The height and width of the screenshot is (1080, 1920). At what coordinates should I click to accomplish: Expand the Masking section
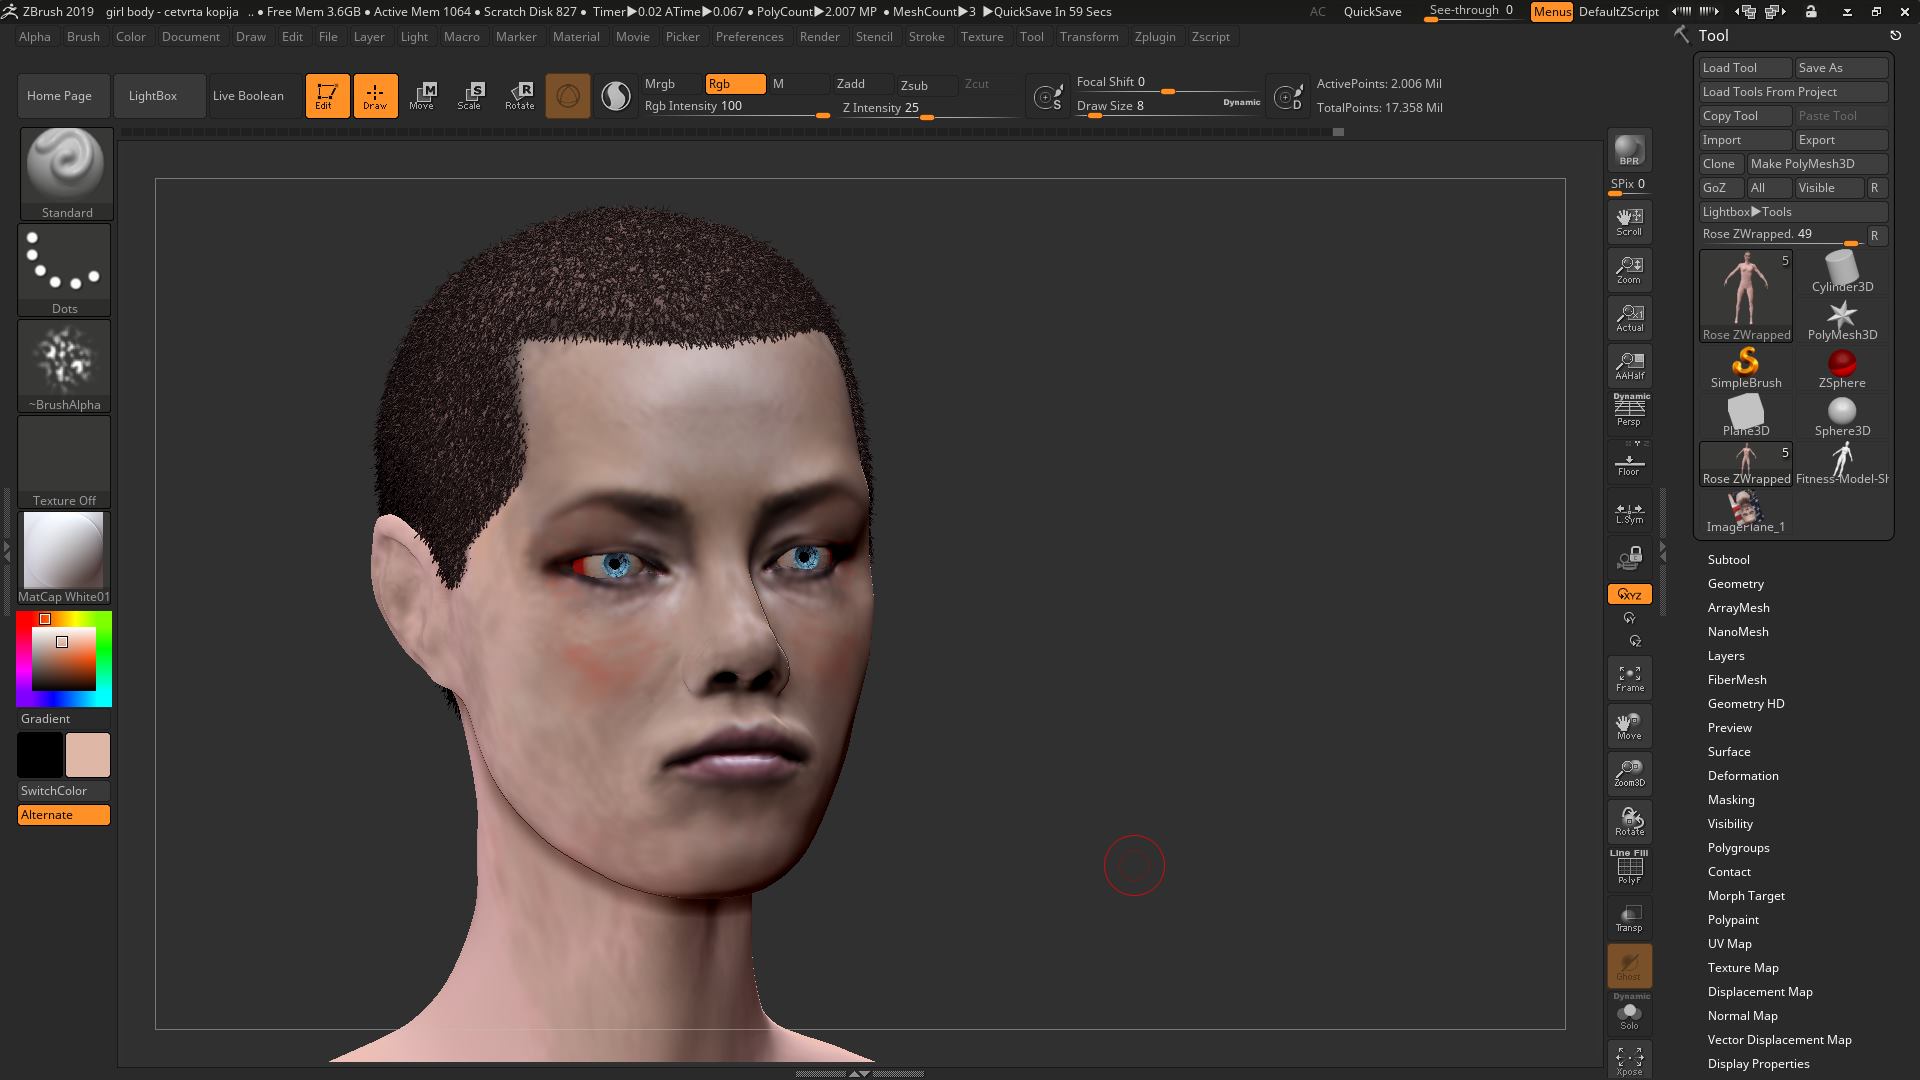1730,800
